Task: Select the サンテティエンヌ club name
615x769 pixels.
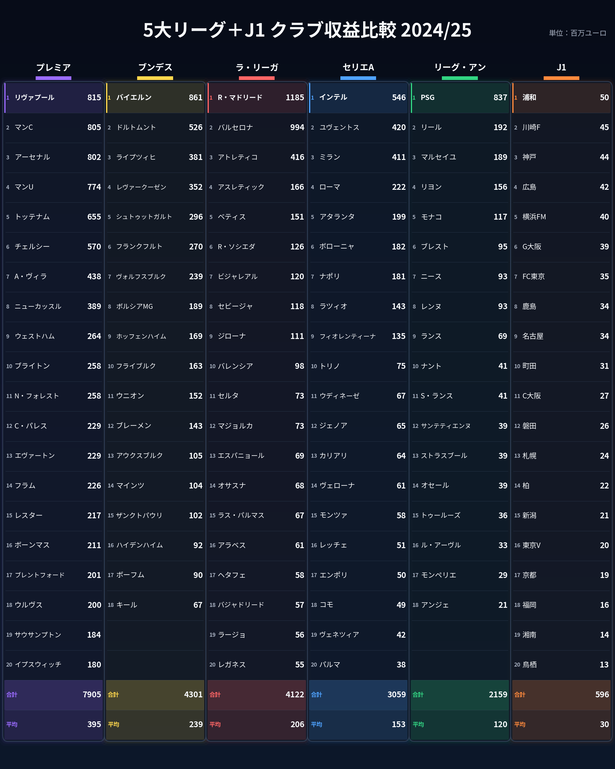Action: coord(446,426)
